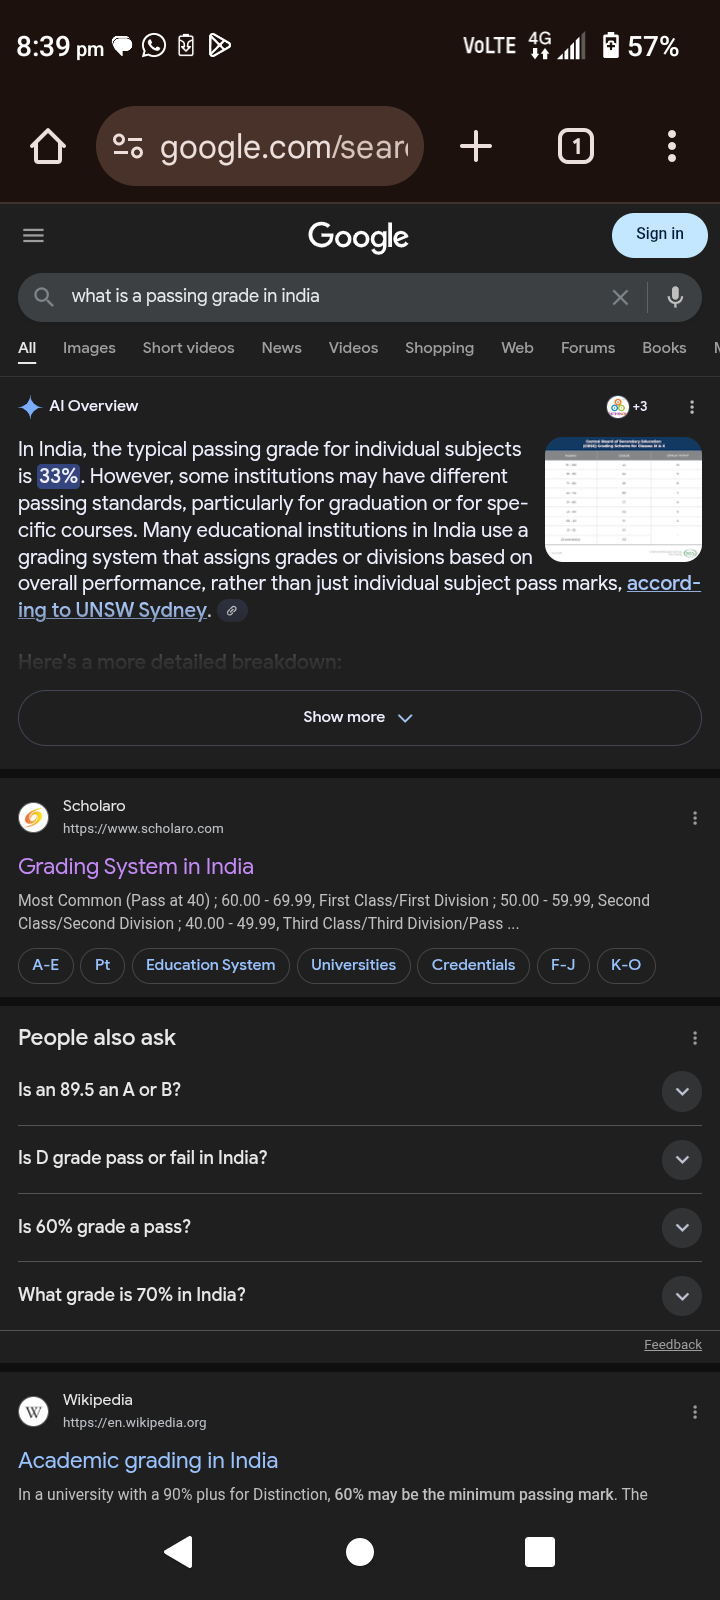Image resolution: width=720 pixels, height=1600 pixels.
Task: Open Google hamburger menu
Action: coord(33,236)
